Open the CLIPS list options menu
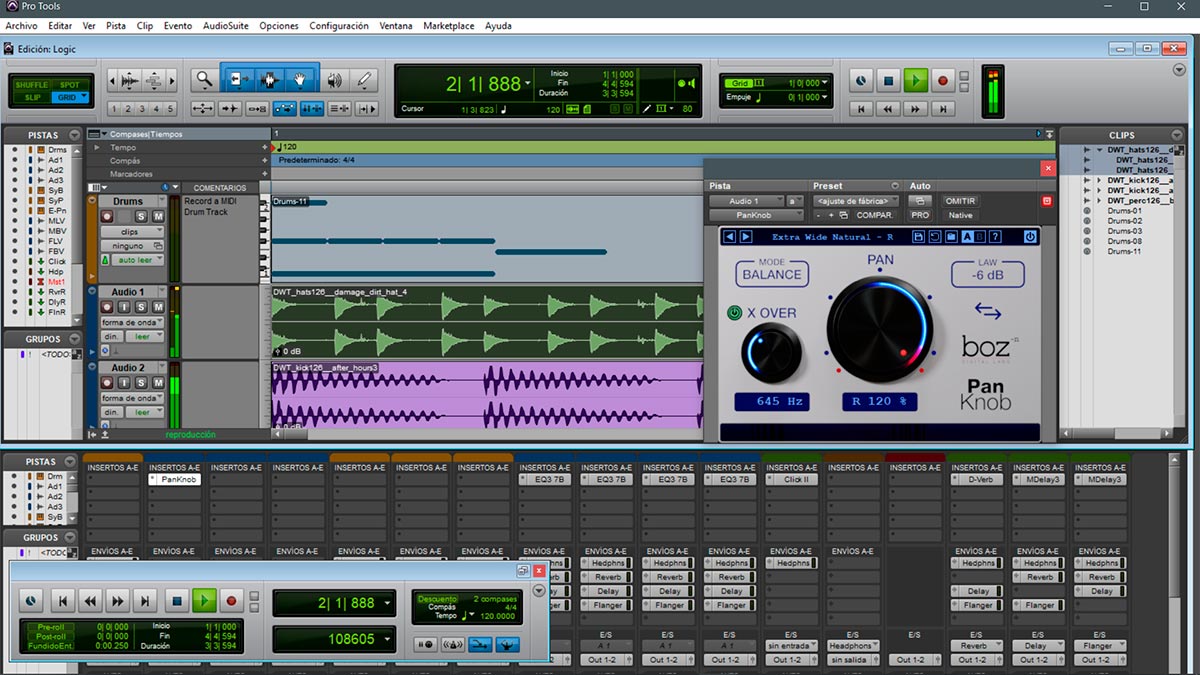The height and width of the screenshot is (675, 1200). (1177, 135)
